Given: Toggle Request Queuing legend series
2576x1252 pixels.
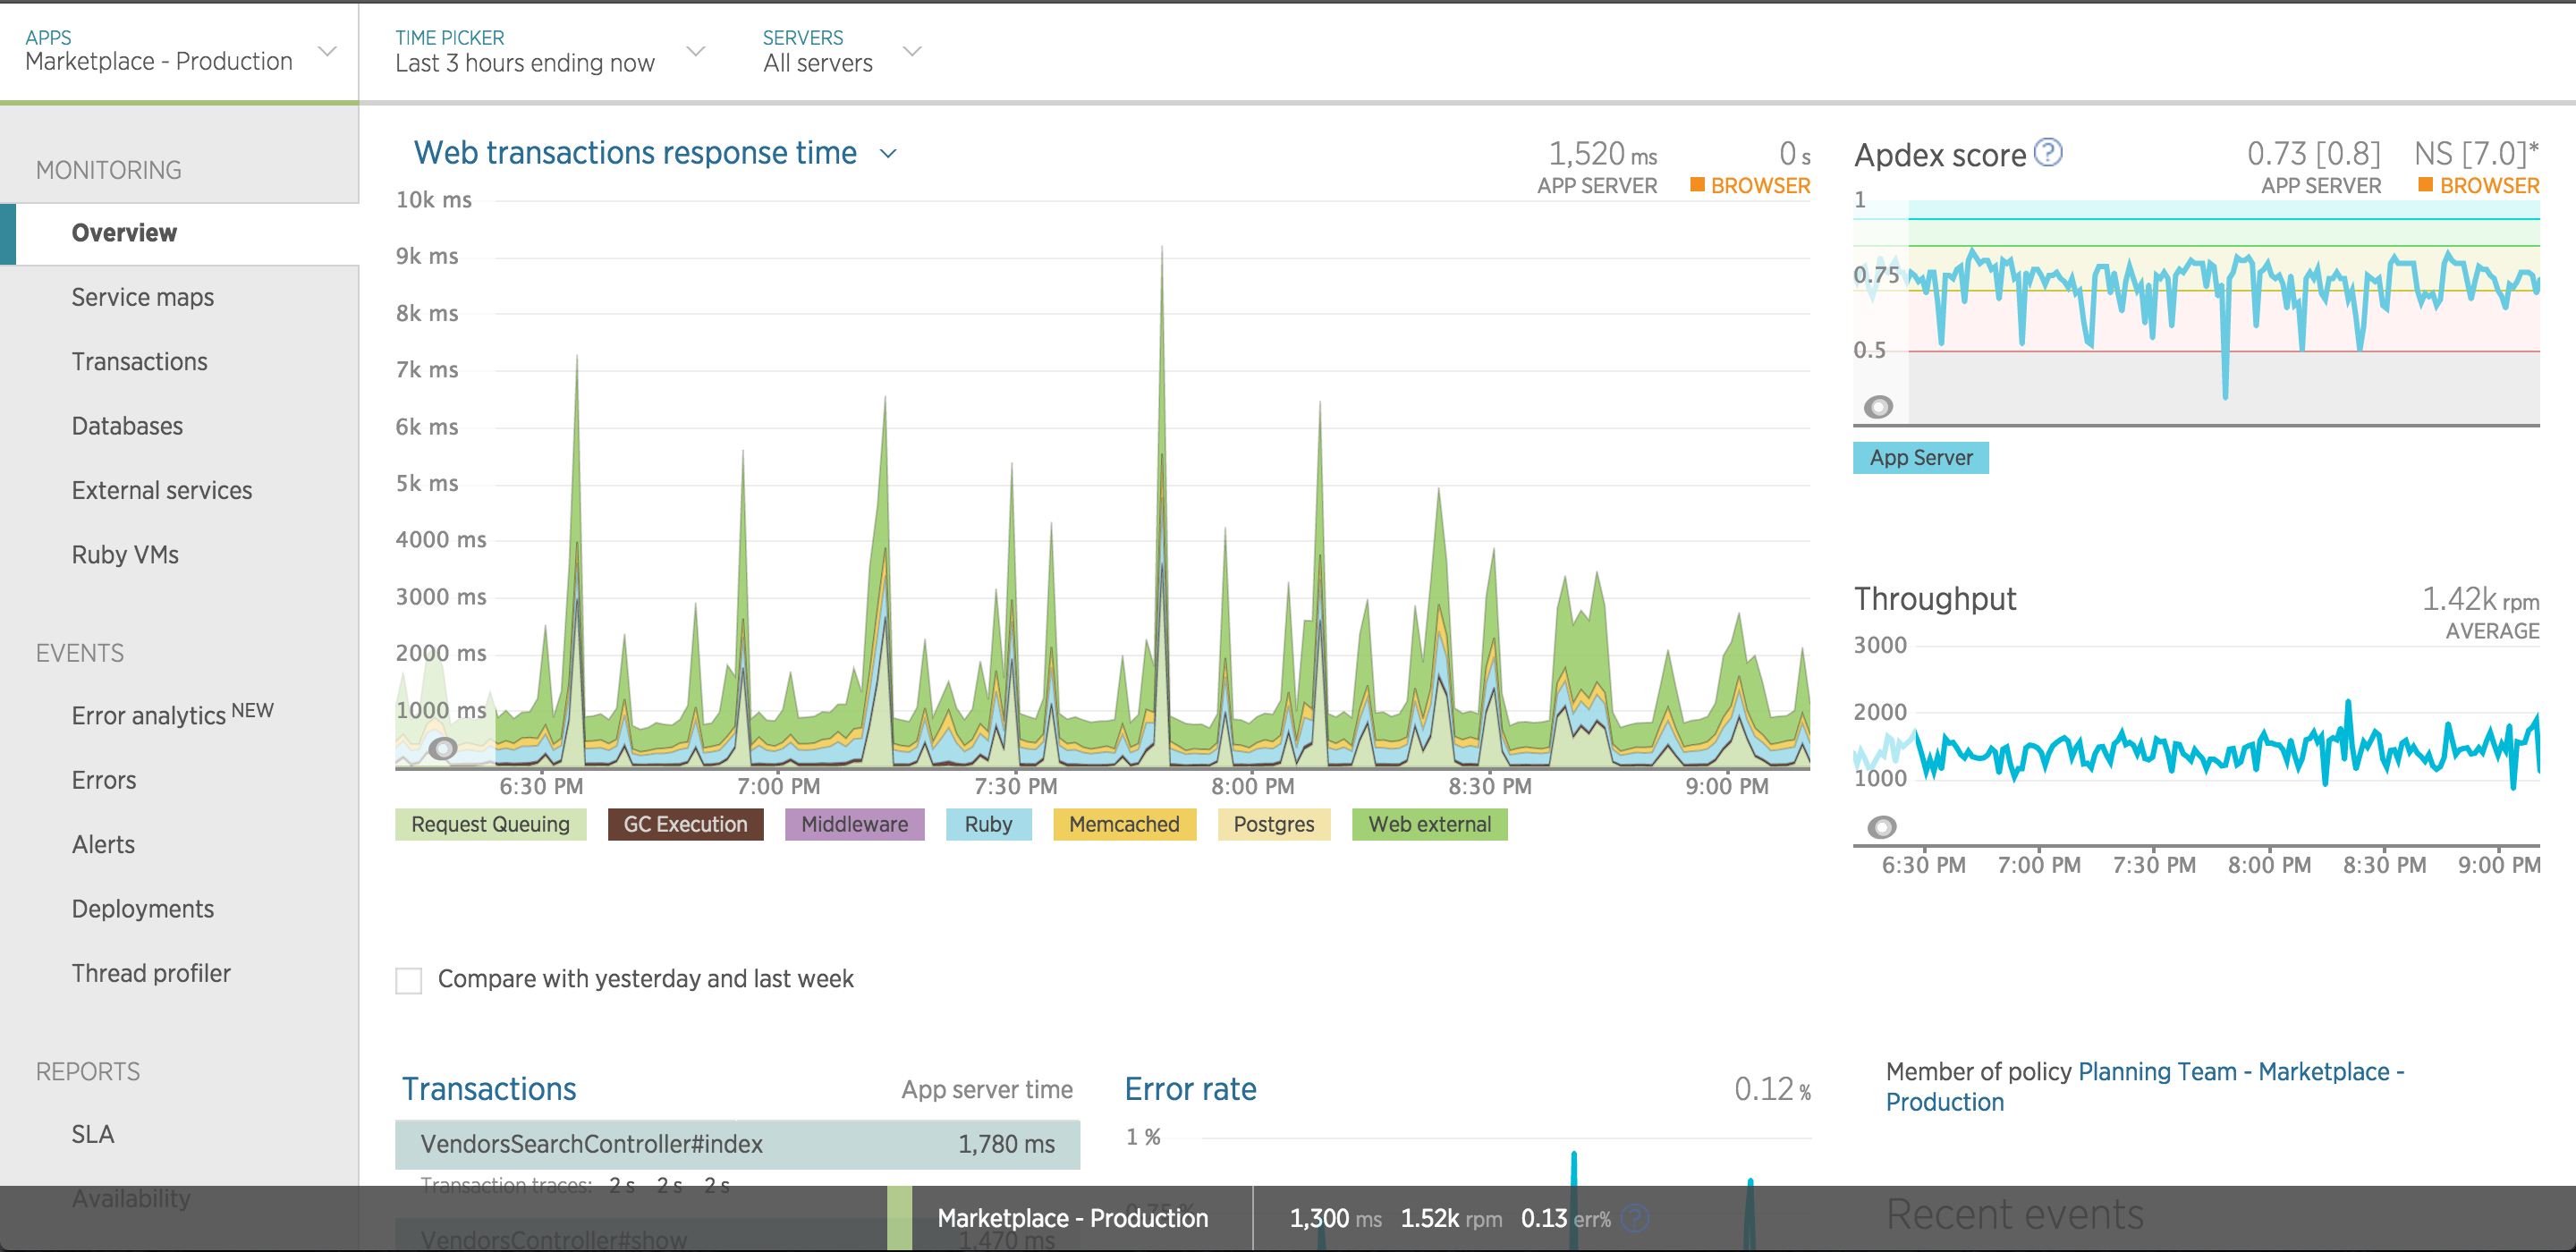Looking at the screenshot, I should tap(490, 824).
